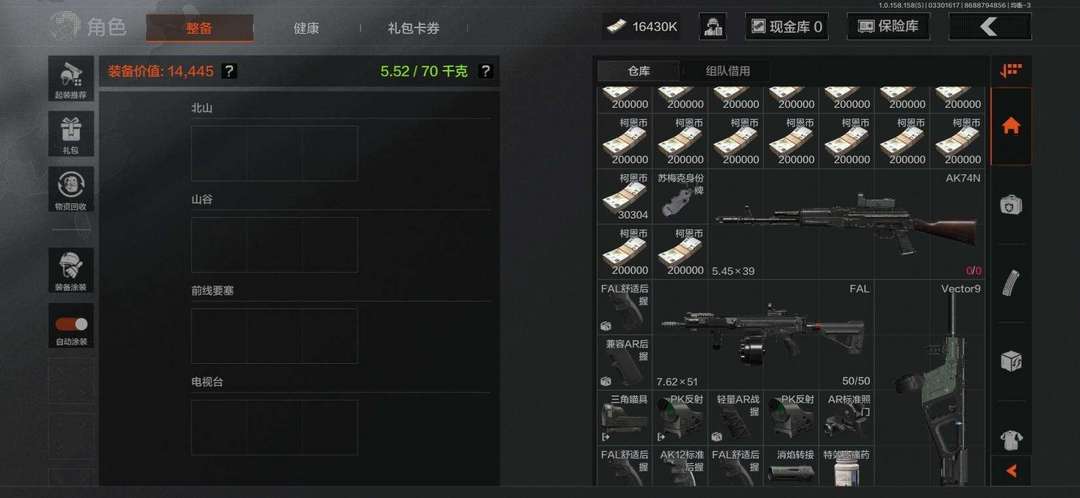The width and height of the screenshot is (1080, 498).
Task: Open the 组队借用 warehouse tab
Action: [727, 71]
